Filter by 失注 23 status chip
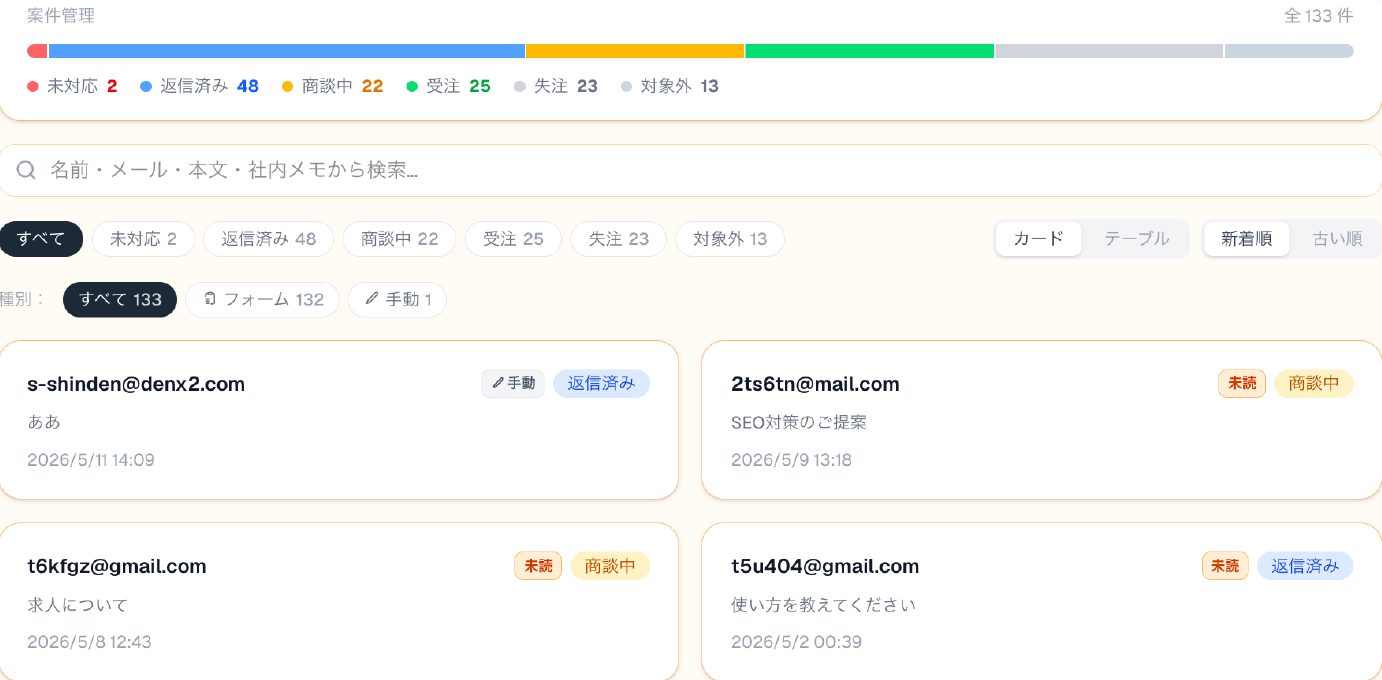The width and height of the screenshot is (1382, 680). (x=619, y=239)
